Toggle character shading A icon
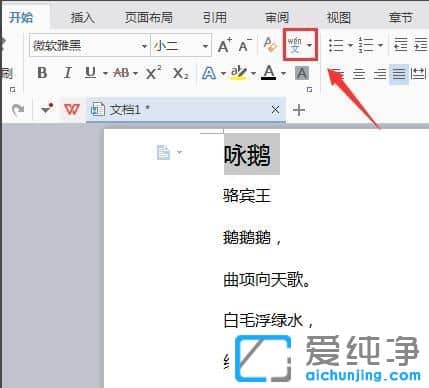429x388 pixels. point(302,73)
